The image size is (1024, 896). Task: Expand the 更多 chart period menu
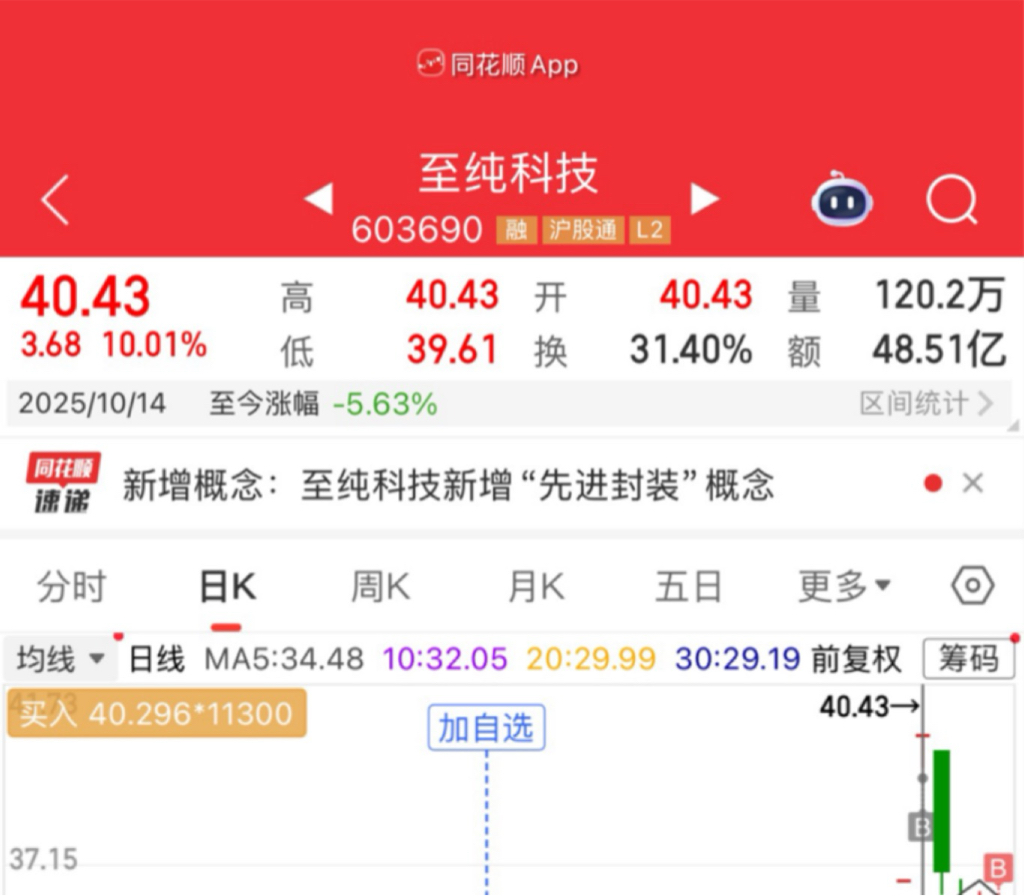844,586
